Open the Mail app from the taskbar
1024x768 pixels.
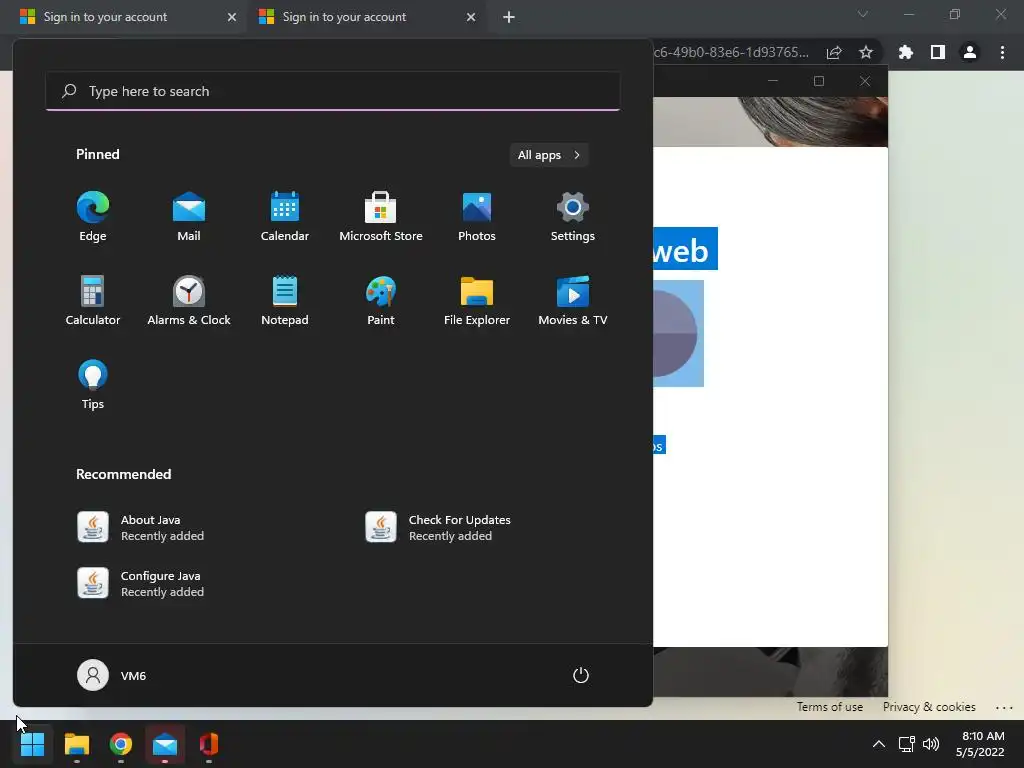(165, 744)
